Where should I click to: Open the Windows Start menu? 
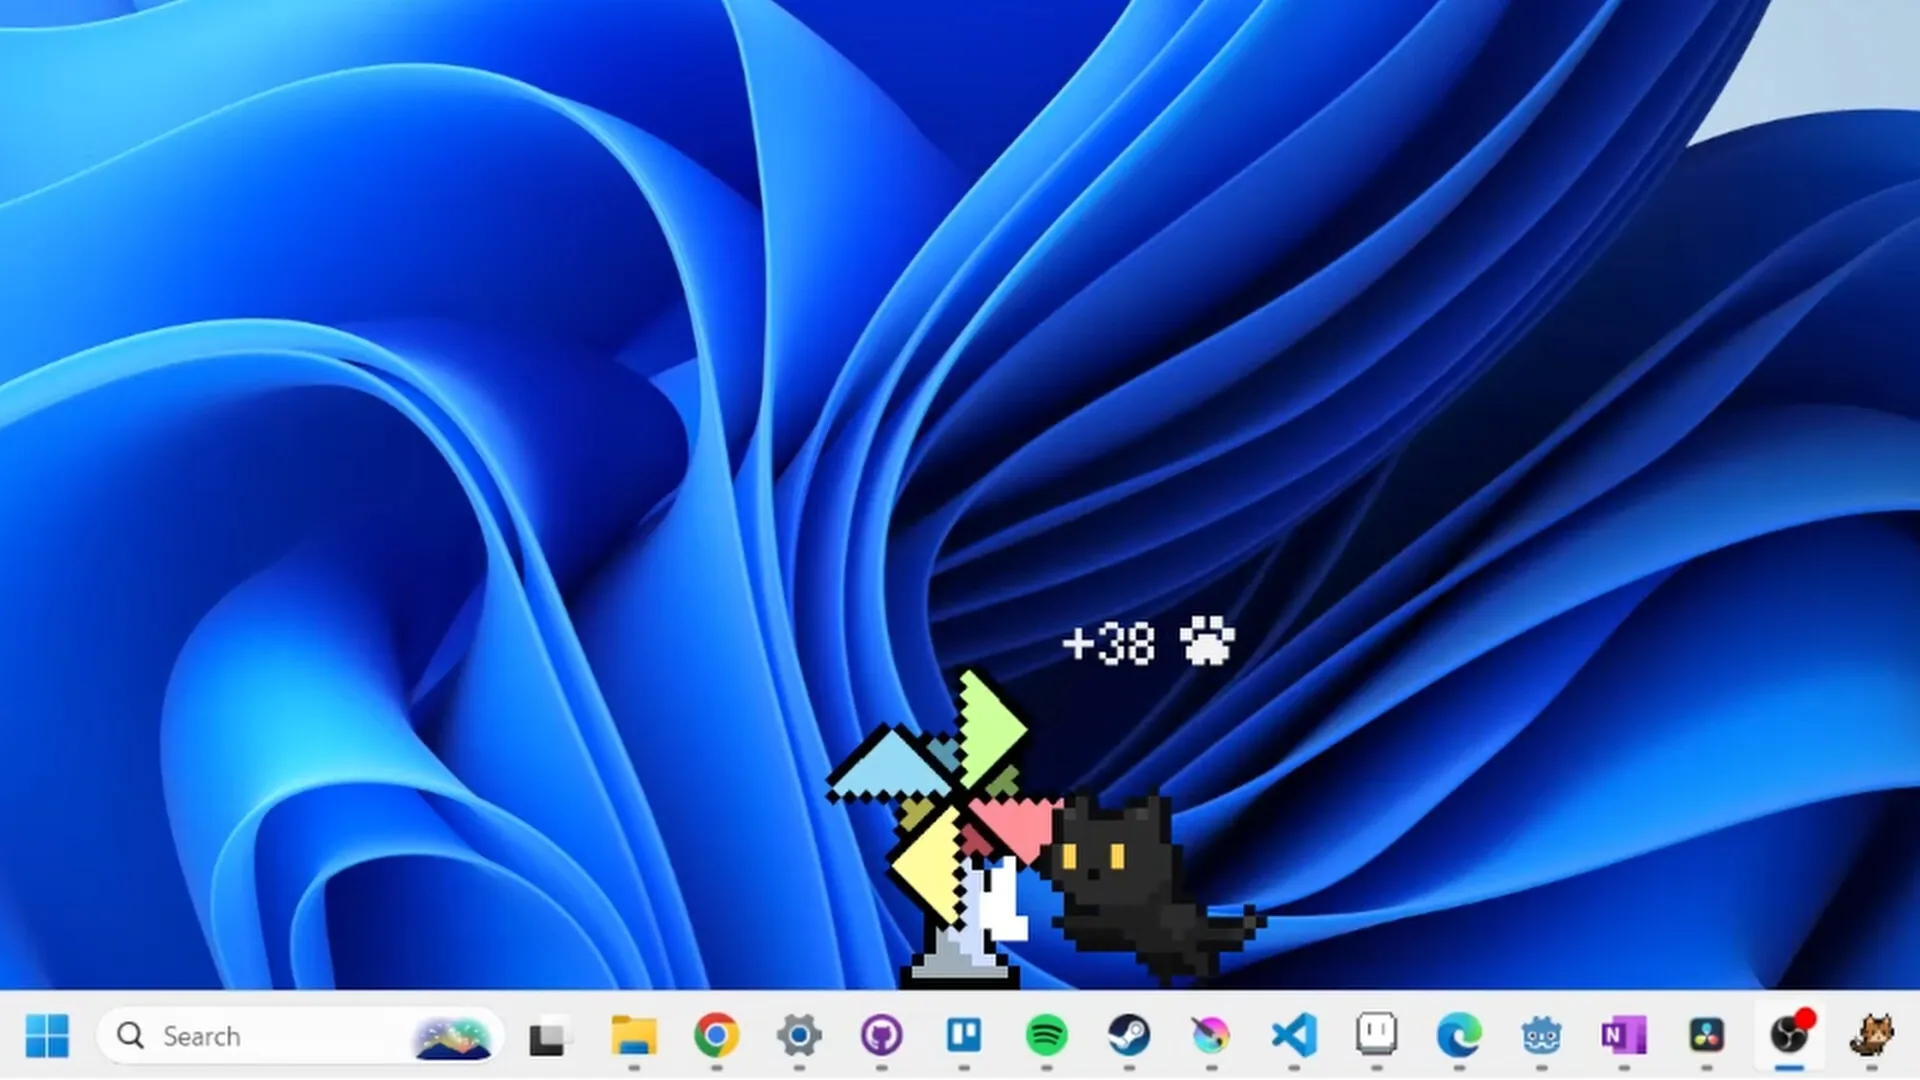47,1036
